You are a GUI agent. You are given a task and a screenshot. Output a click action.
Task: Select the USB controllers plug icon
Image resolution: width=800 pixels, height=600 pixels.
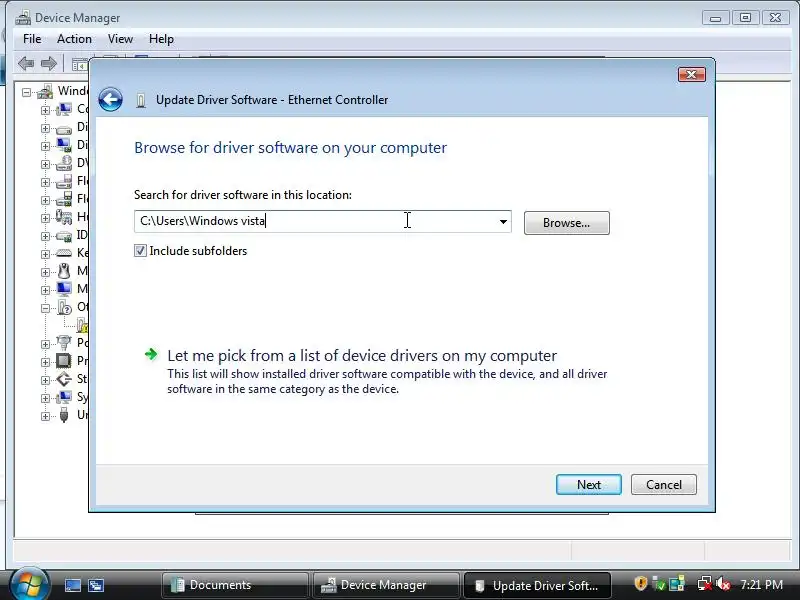pos(64,415)
